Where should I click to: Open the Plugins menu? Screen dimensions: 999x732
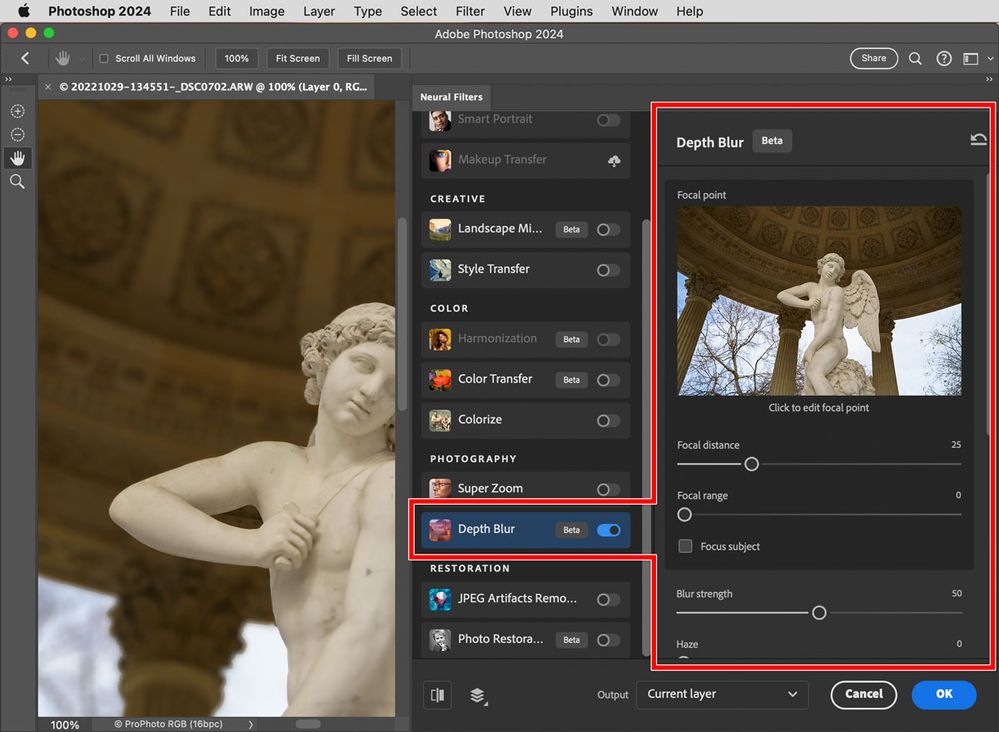(571, 11)
